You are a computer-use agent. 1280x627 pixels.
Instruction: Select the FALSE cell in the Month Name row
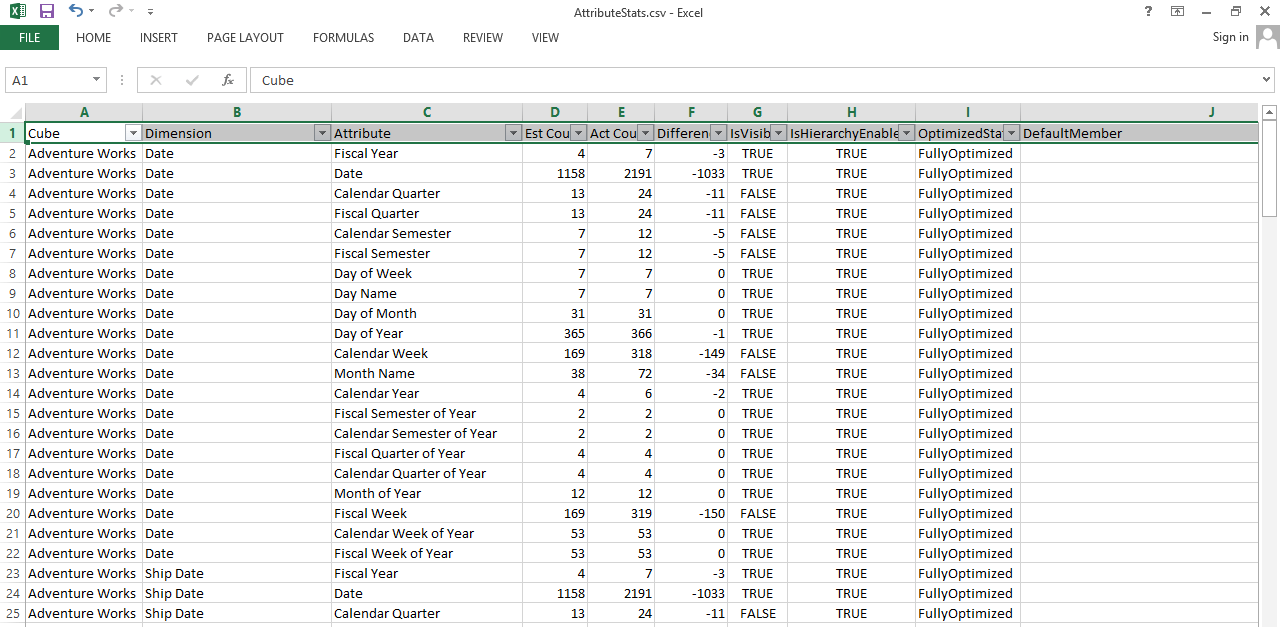tap(758, 373)
